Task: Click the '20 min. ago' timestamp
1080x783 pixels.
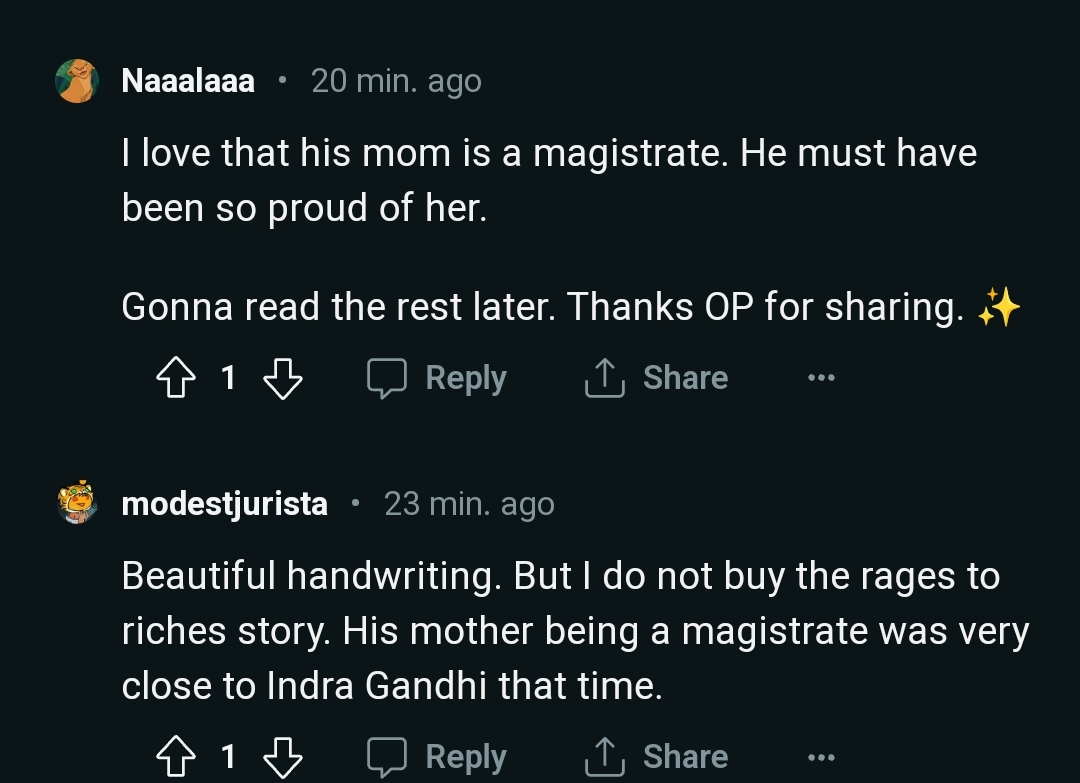Action: (x=396, y=81)
